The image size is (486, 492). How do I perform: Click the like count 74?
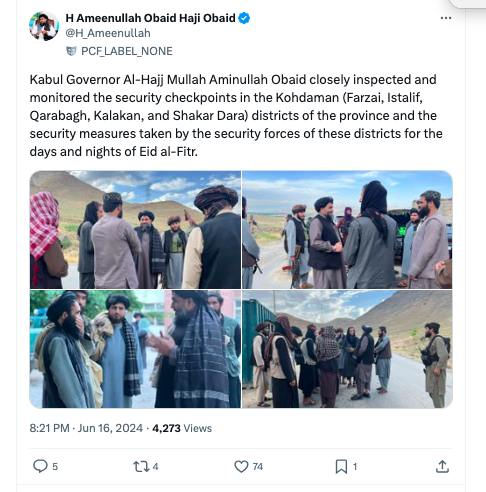[x=258, y=466]
